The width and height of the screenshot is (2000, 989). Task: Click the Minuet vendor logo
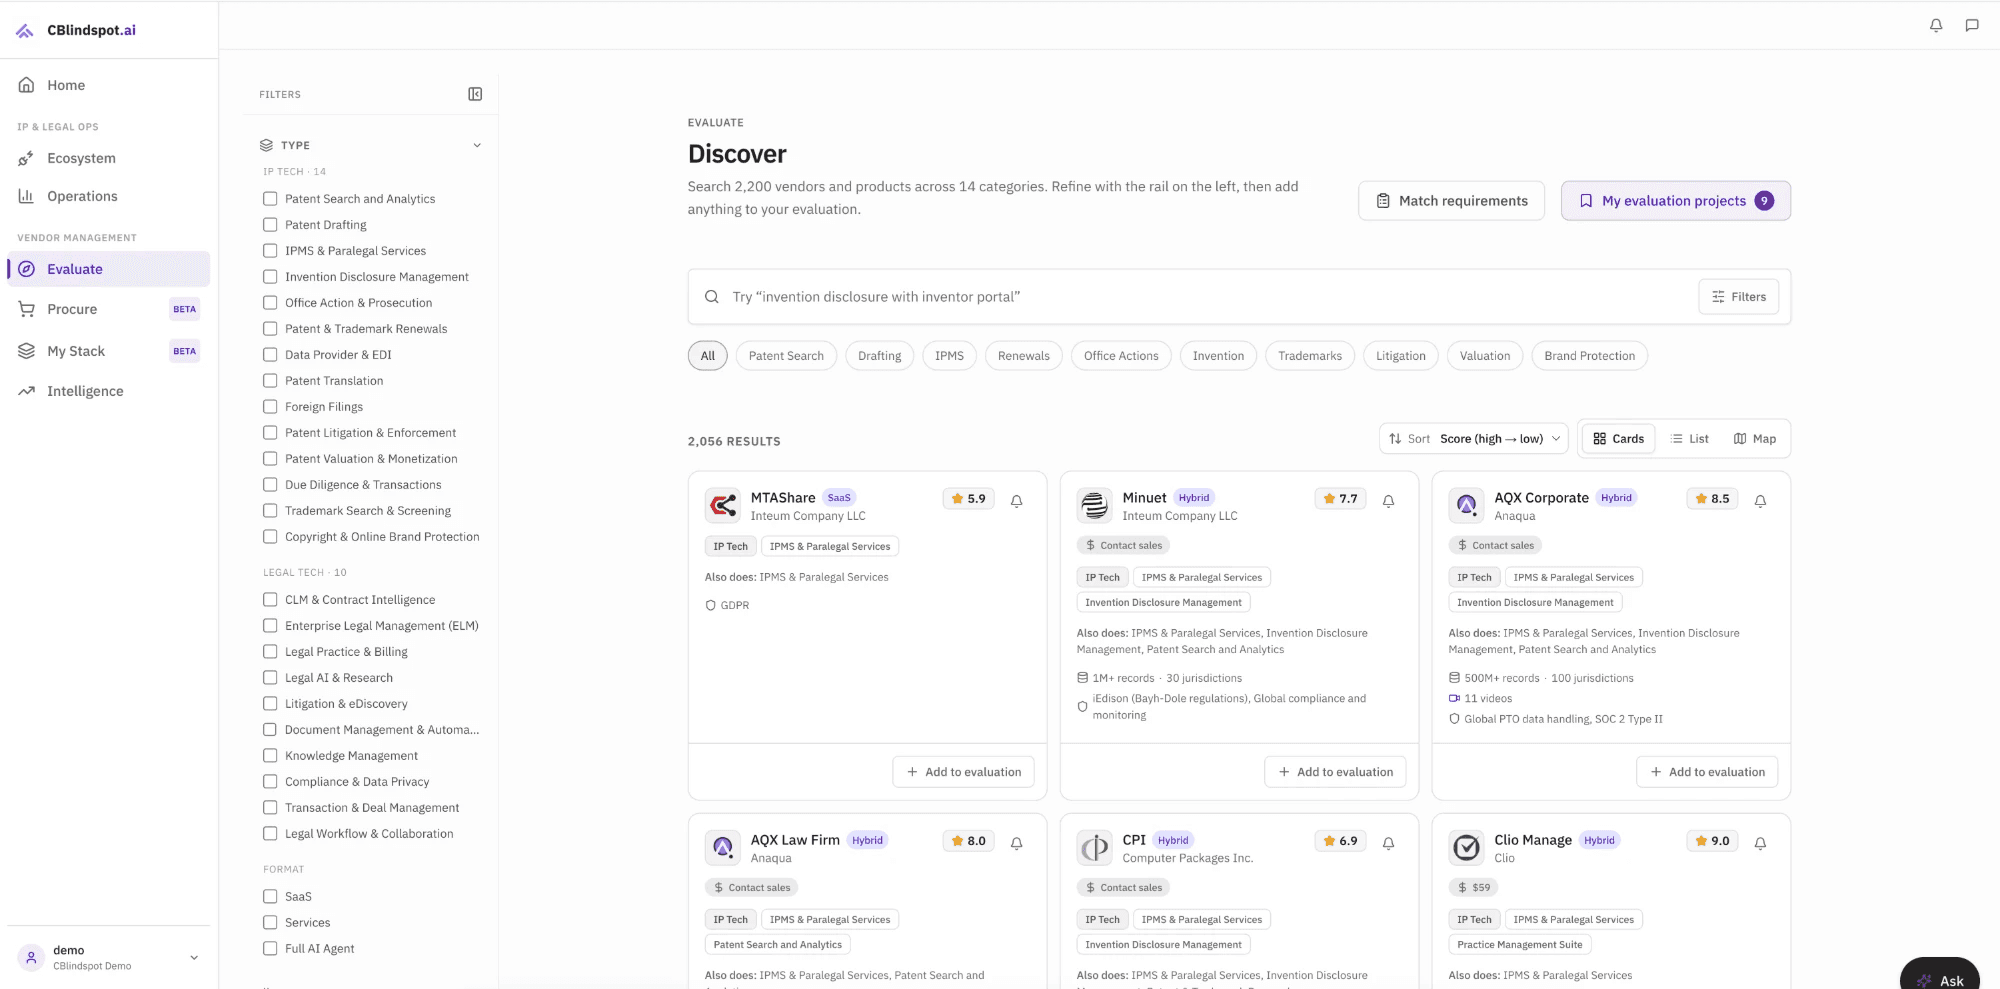coord(1094,506)
